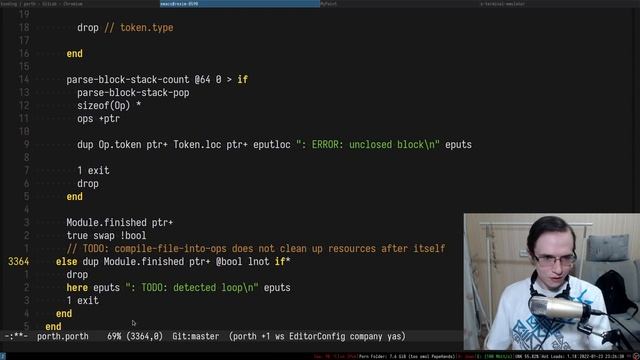This screenshot has height=360, width=640.
Task: Click the ws minor mode indicator
Action: 279,336
